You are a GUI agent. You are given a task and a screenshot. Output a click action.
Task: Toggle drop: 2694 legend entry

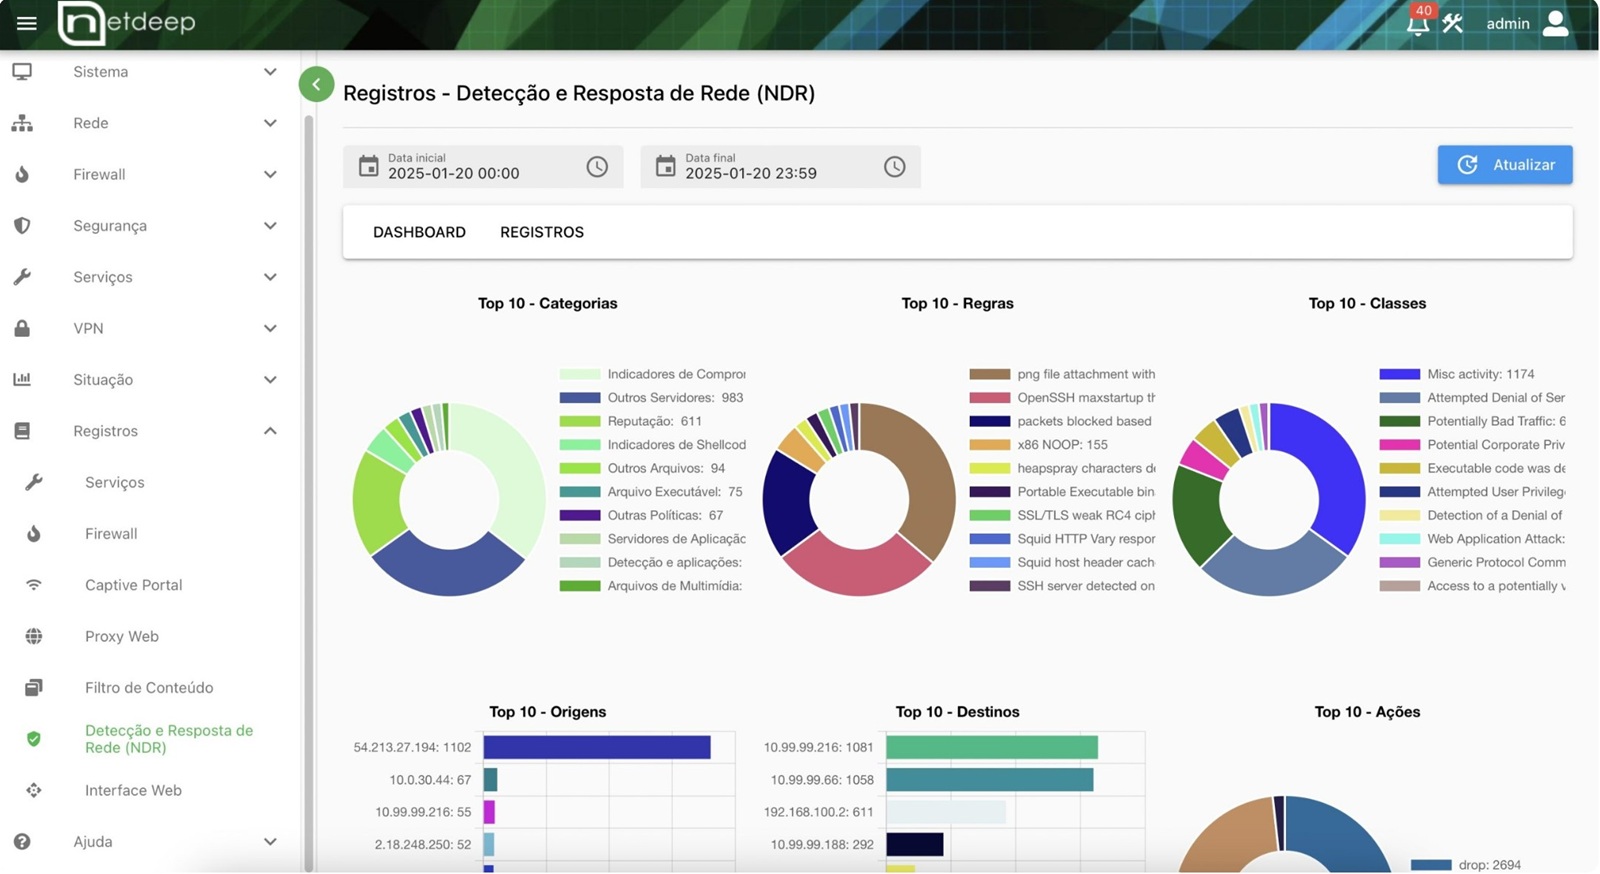point(1466,865)
